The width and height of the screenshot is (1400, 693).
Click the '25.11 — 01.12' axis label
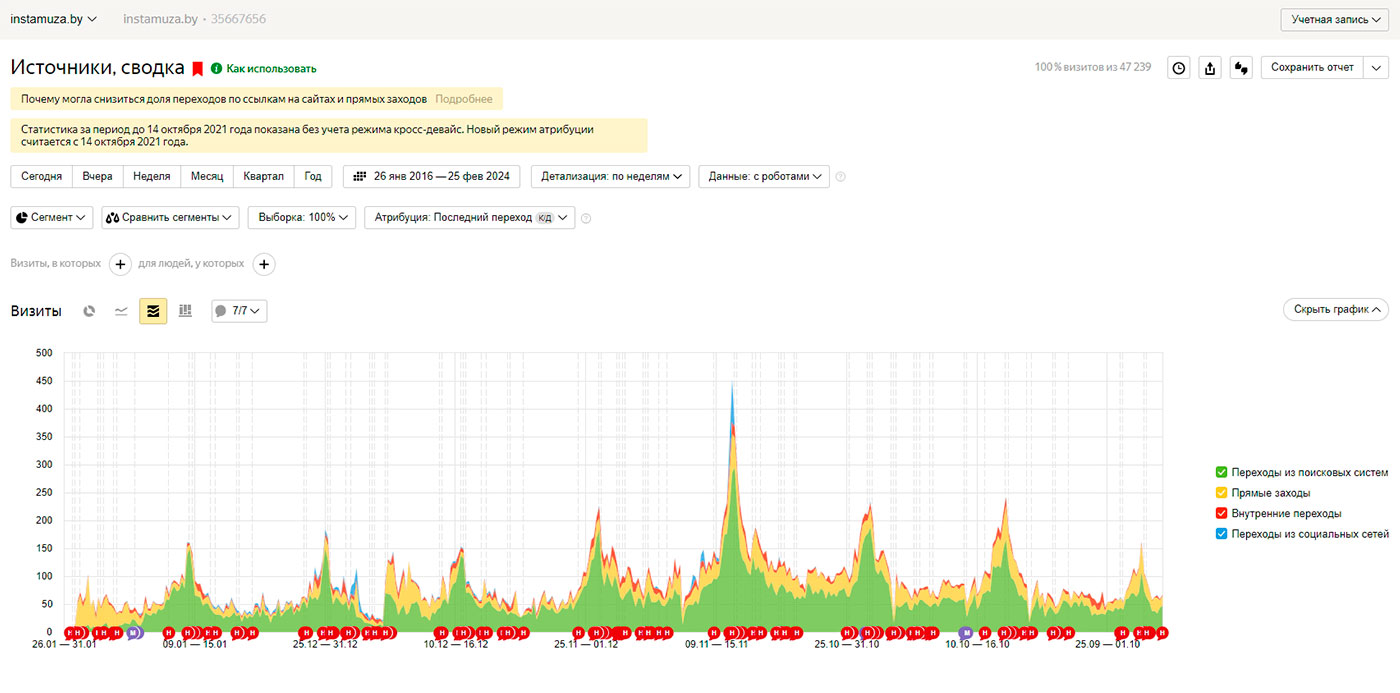click(x=586, y=645)
